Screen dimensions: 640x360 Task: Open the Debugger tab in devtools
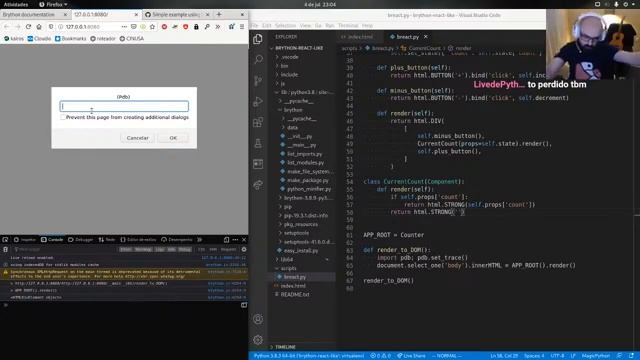point(80,240)
